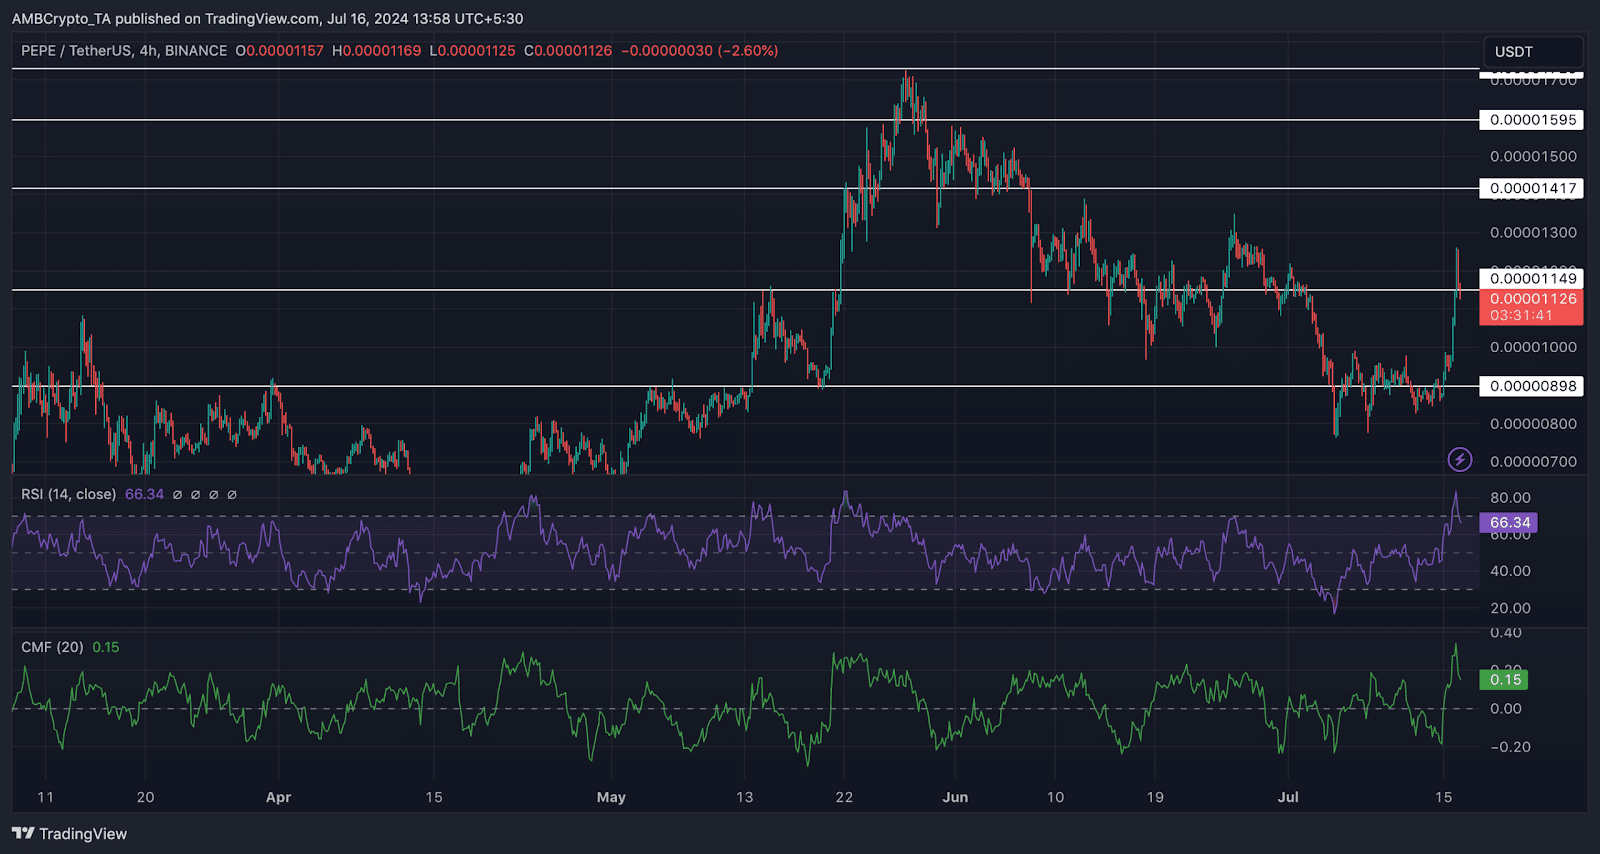1600x854 pixels.
Task: Click the Jun date label on time axis
Action: point(955,797)
